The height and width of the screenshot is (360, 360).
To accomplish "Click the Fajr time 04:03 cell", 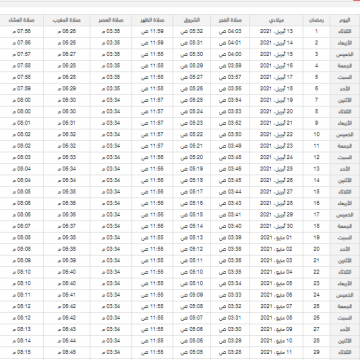I will [x=230, y=32].
